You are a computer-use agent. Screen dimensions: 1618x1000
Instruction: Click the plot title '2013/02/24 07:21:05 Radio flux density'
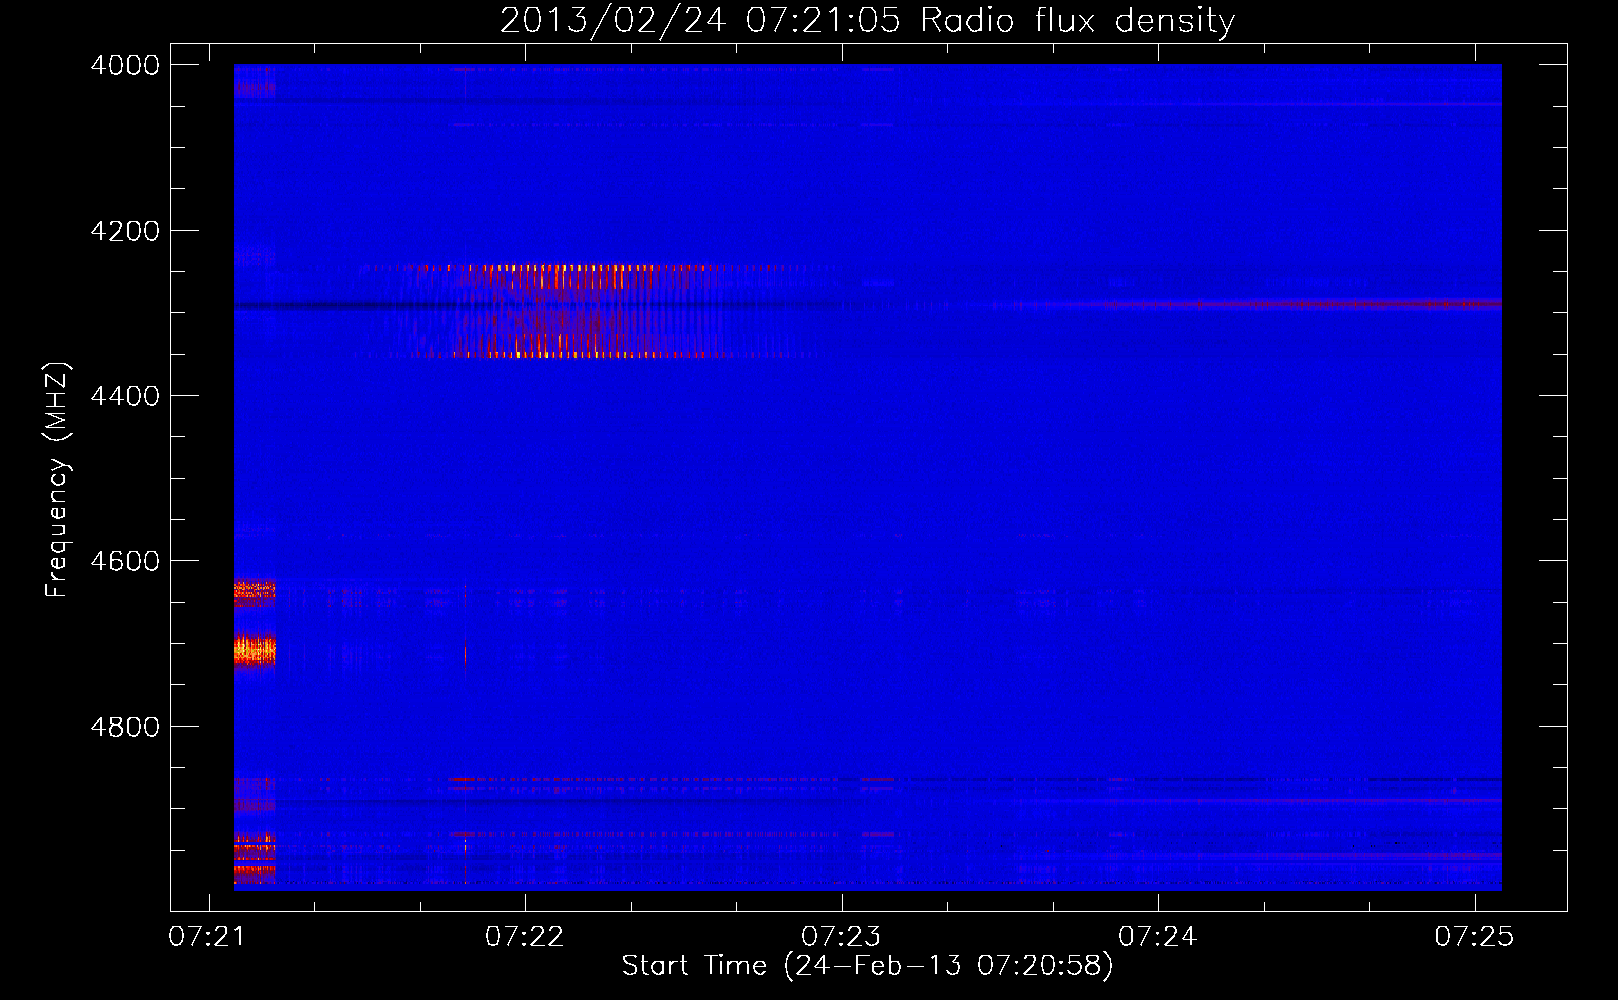point(867,20)
